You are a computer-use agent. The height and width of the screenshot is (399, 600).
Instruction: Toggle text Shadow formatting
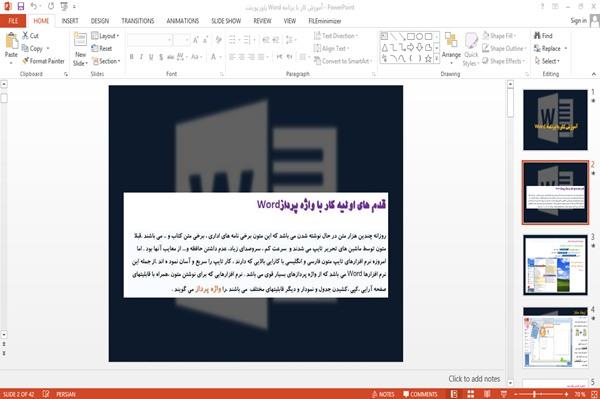(161, 57)
